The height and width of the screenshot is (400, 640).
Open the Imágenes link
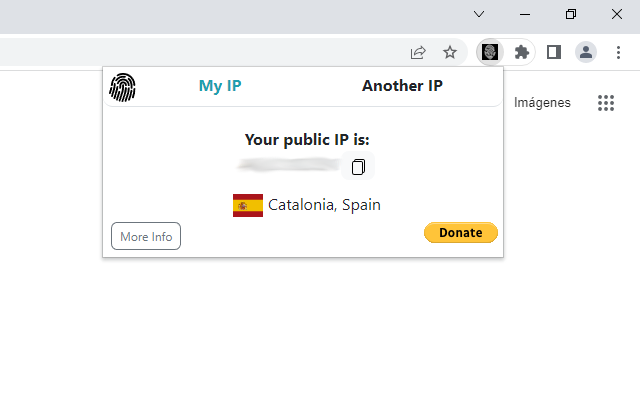(x=542, y=102)
